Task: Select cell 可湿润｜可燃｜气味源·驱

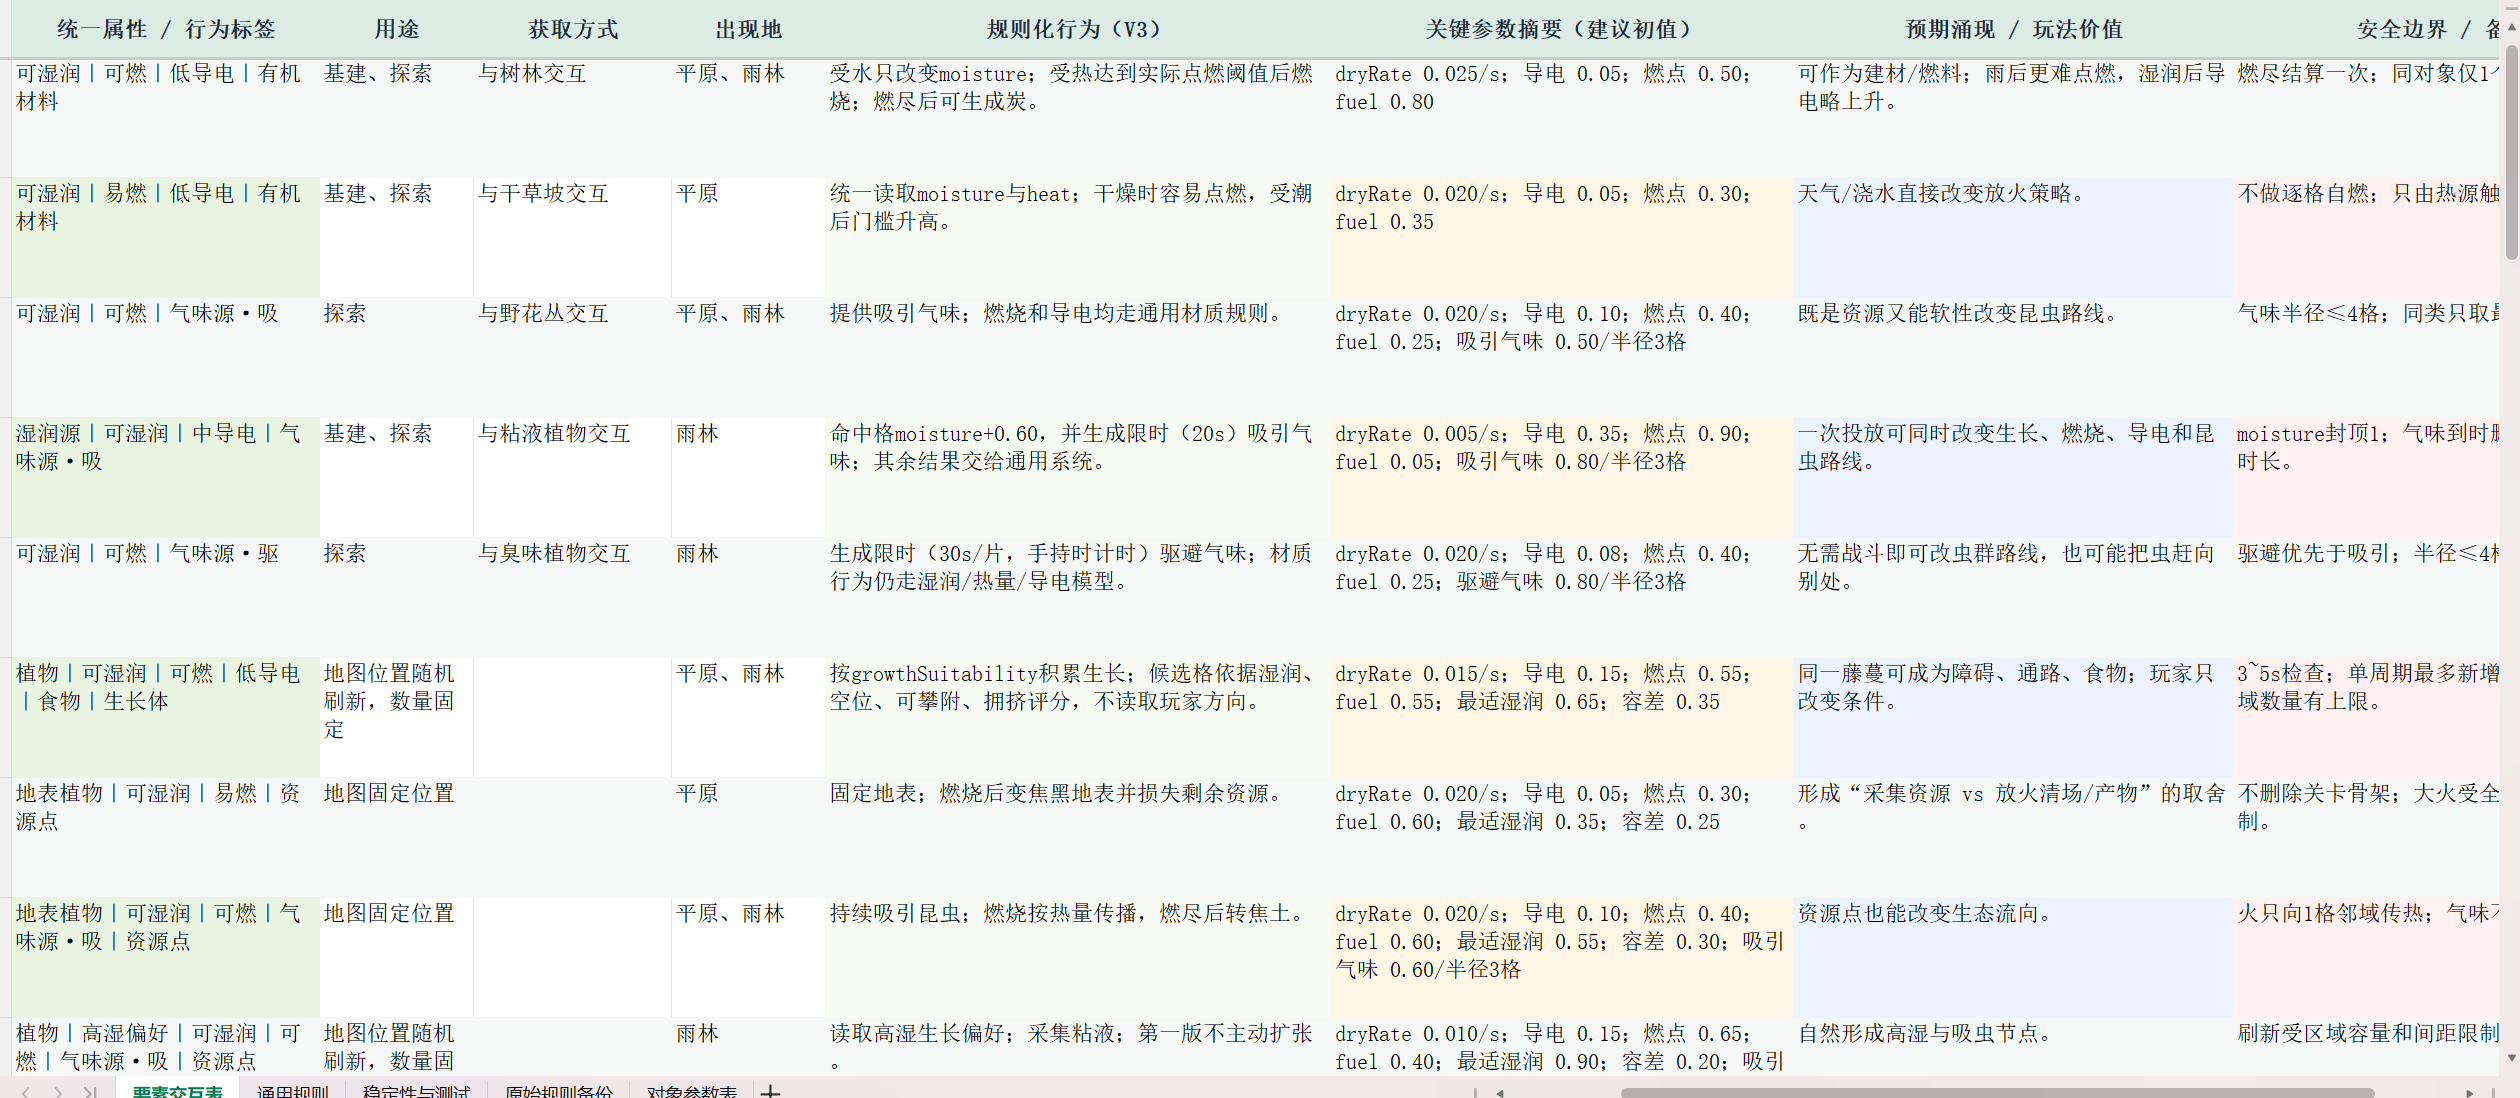Action: (166, 598)
